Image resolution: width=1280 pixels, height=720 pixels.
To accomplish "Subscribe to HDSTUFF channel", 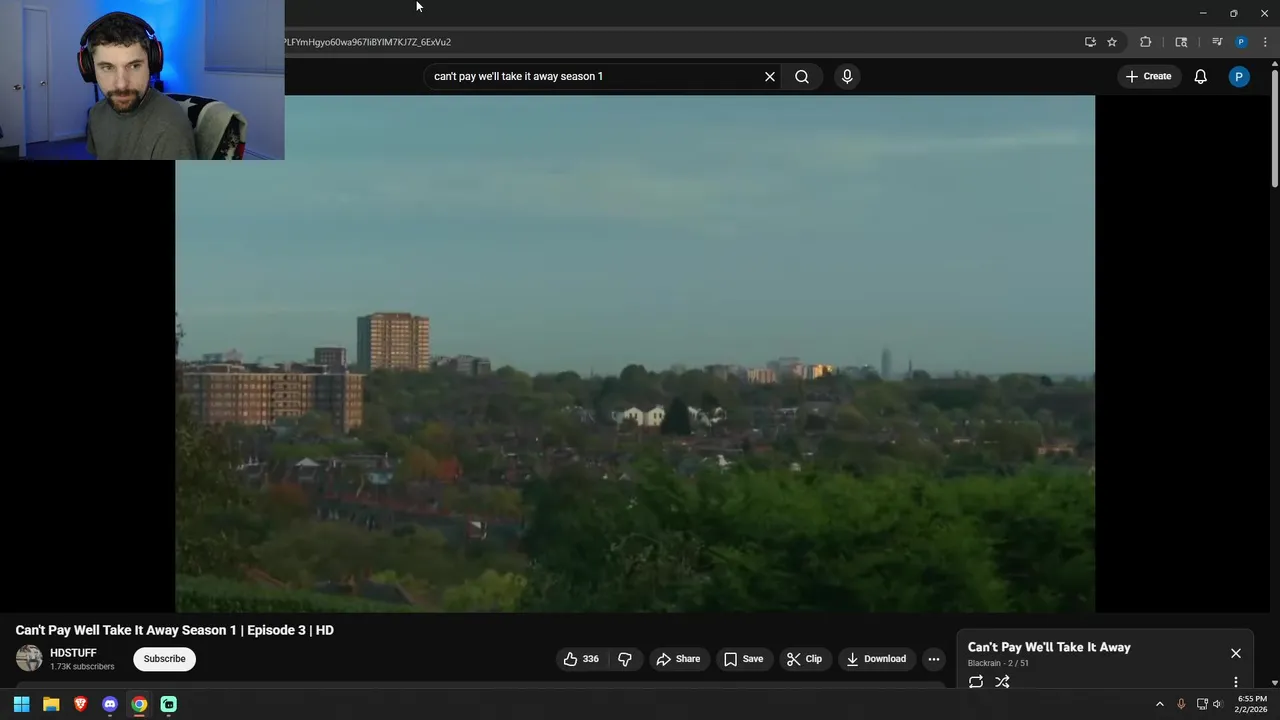I will [164, 659].
